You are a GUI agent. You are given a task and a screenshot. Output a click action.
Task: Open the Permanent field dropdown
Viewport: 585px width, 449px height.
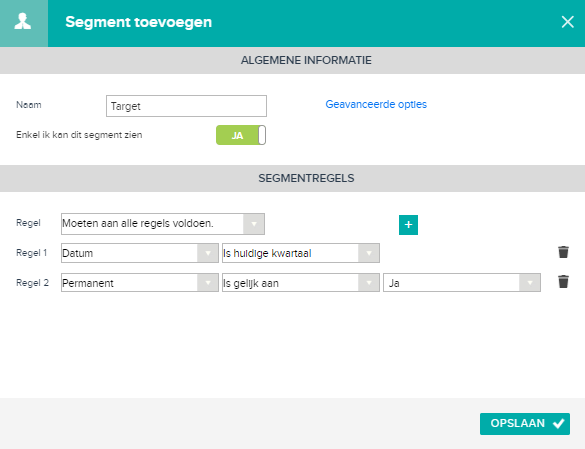click(x=140, y=283)
